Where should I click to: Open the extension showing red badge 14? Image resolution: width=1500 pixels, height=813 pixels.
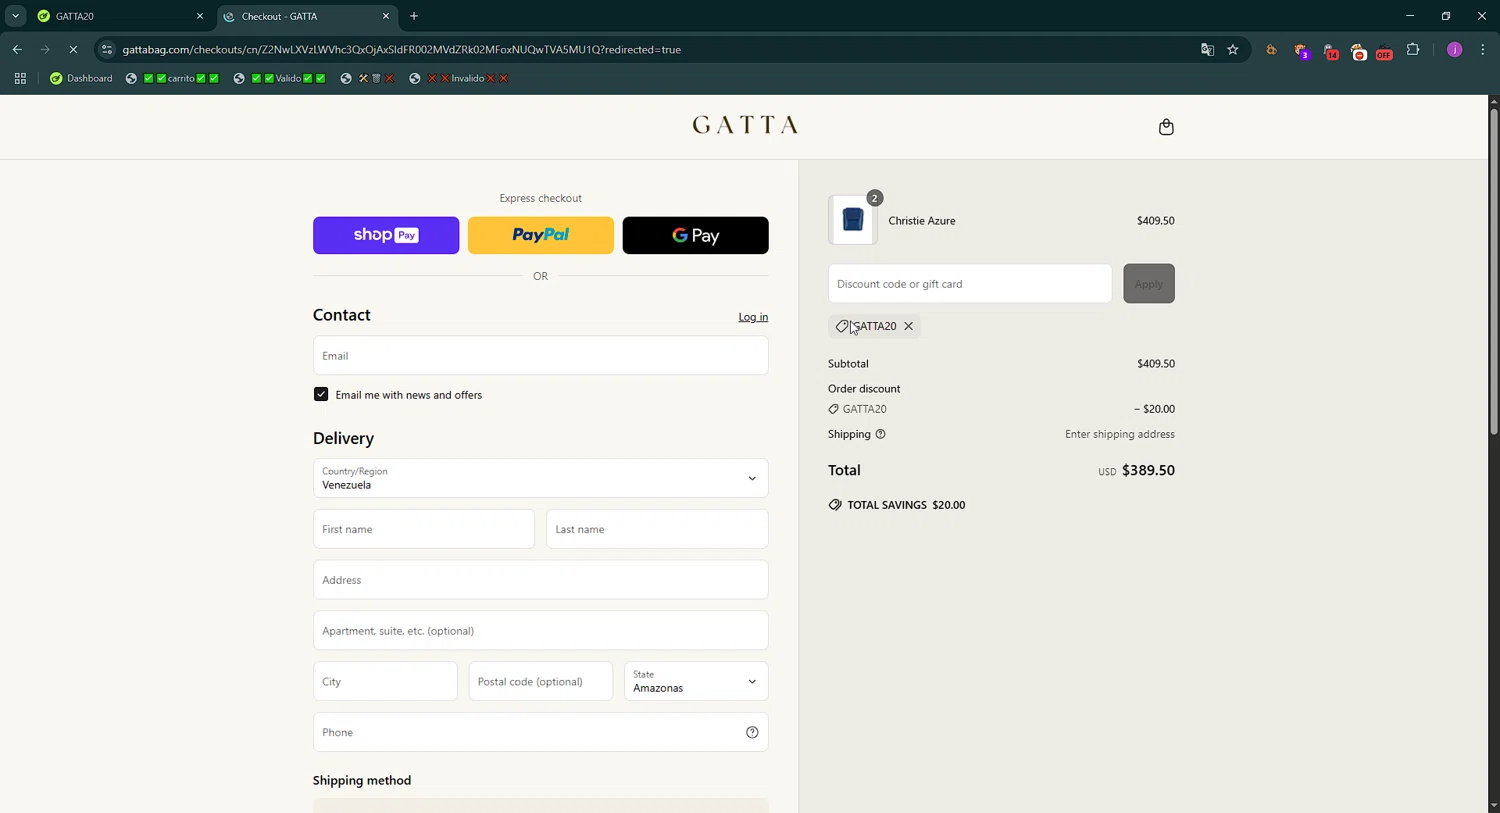click(x=1330, y=51)
